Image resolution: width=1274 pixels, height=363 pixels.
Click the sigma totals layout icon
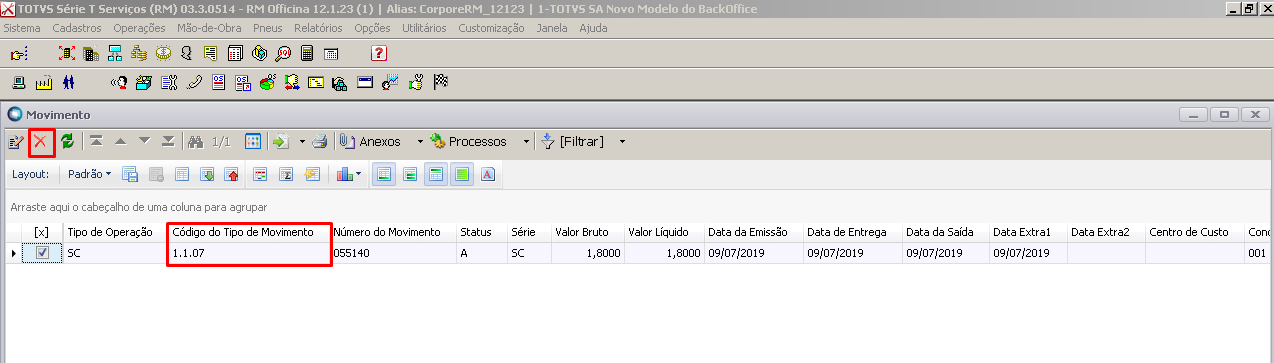pos(285,174)
